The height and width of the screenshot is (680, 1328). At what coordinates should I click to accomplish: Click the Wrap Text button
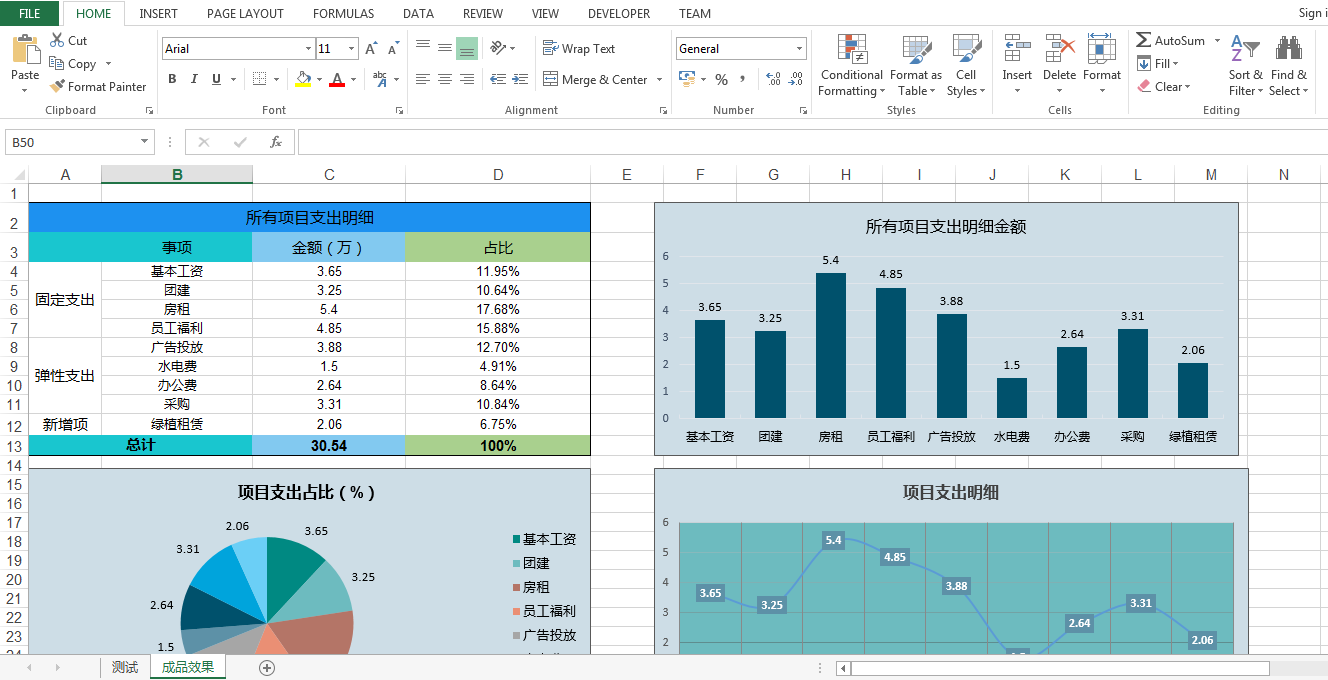point(579,48)
